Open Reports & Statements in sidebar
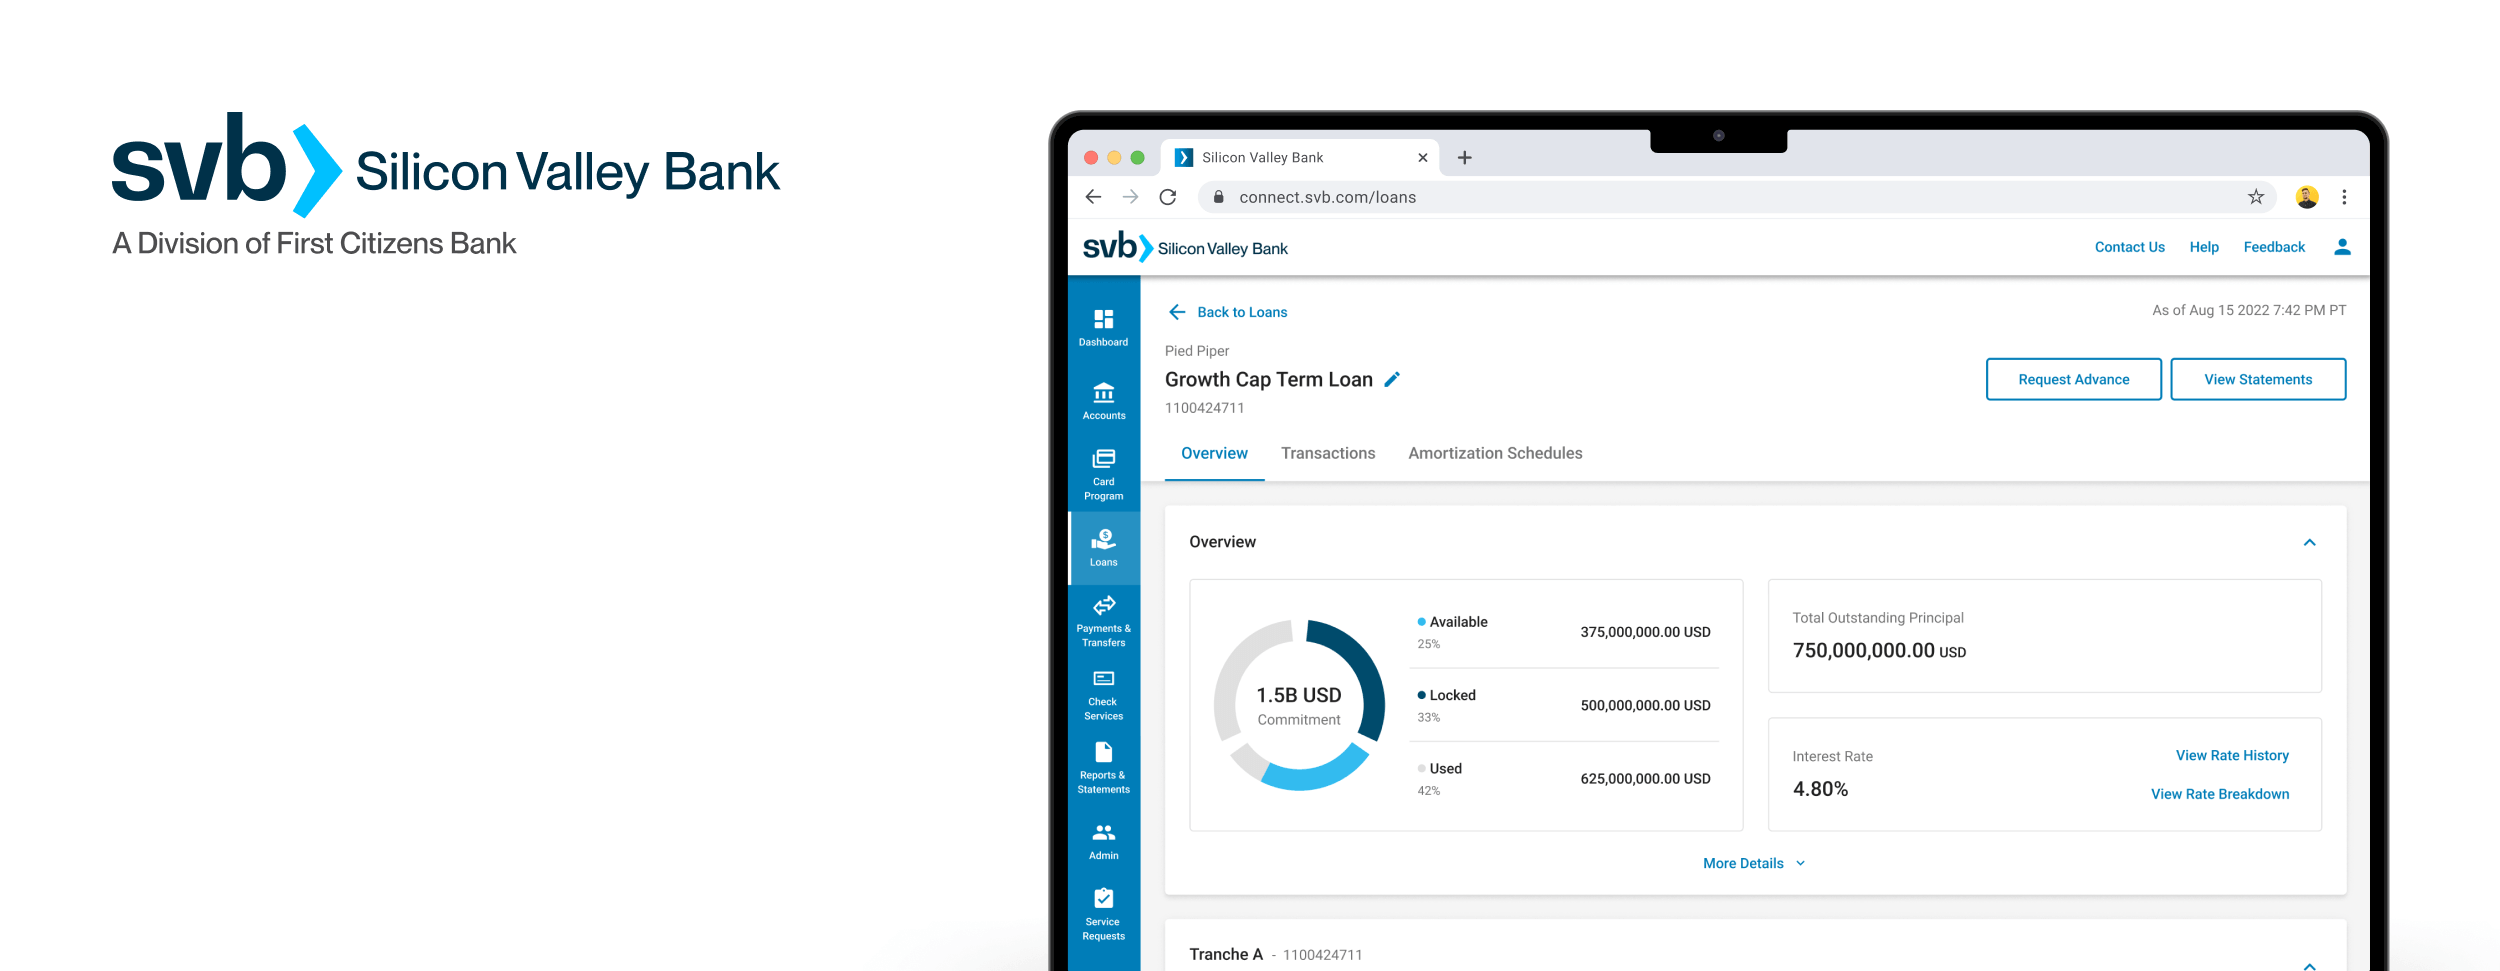This screenshot has height=971, width=2500. pyautogui.click(x=1103, y=768)
